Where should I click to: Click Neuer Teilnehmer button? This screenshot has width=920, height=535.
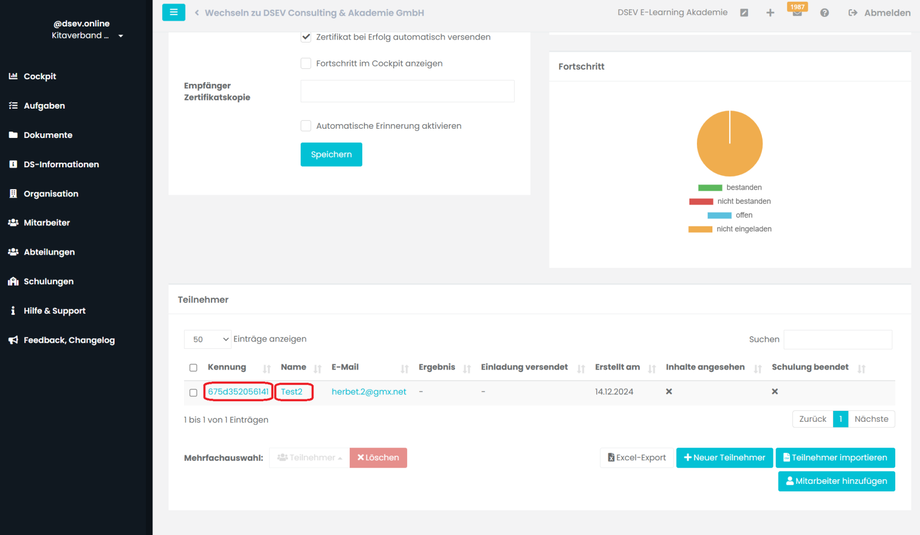tap(725, 458)
